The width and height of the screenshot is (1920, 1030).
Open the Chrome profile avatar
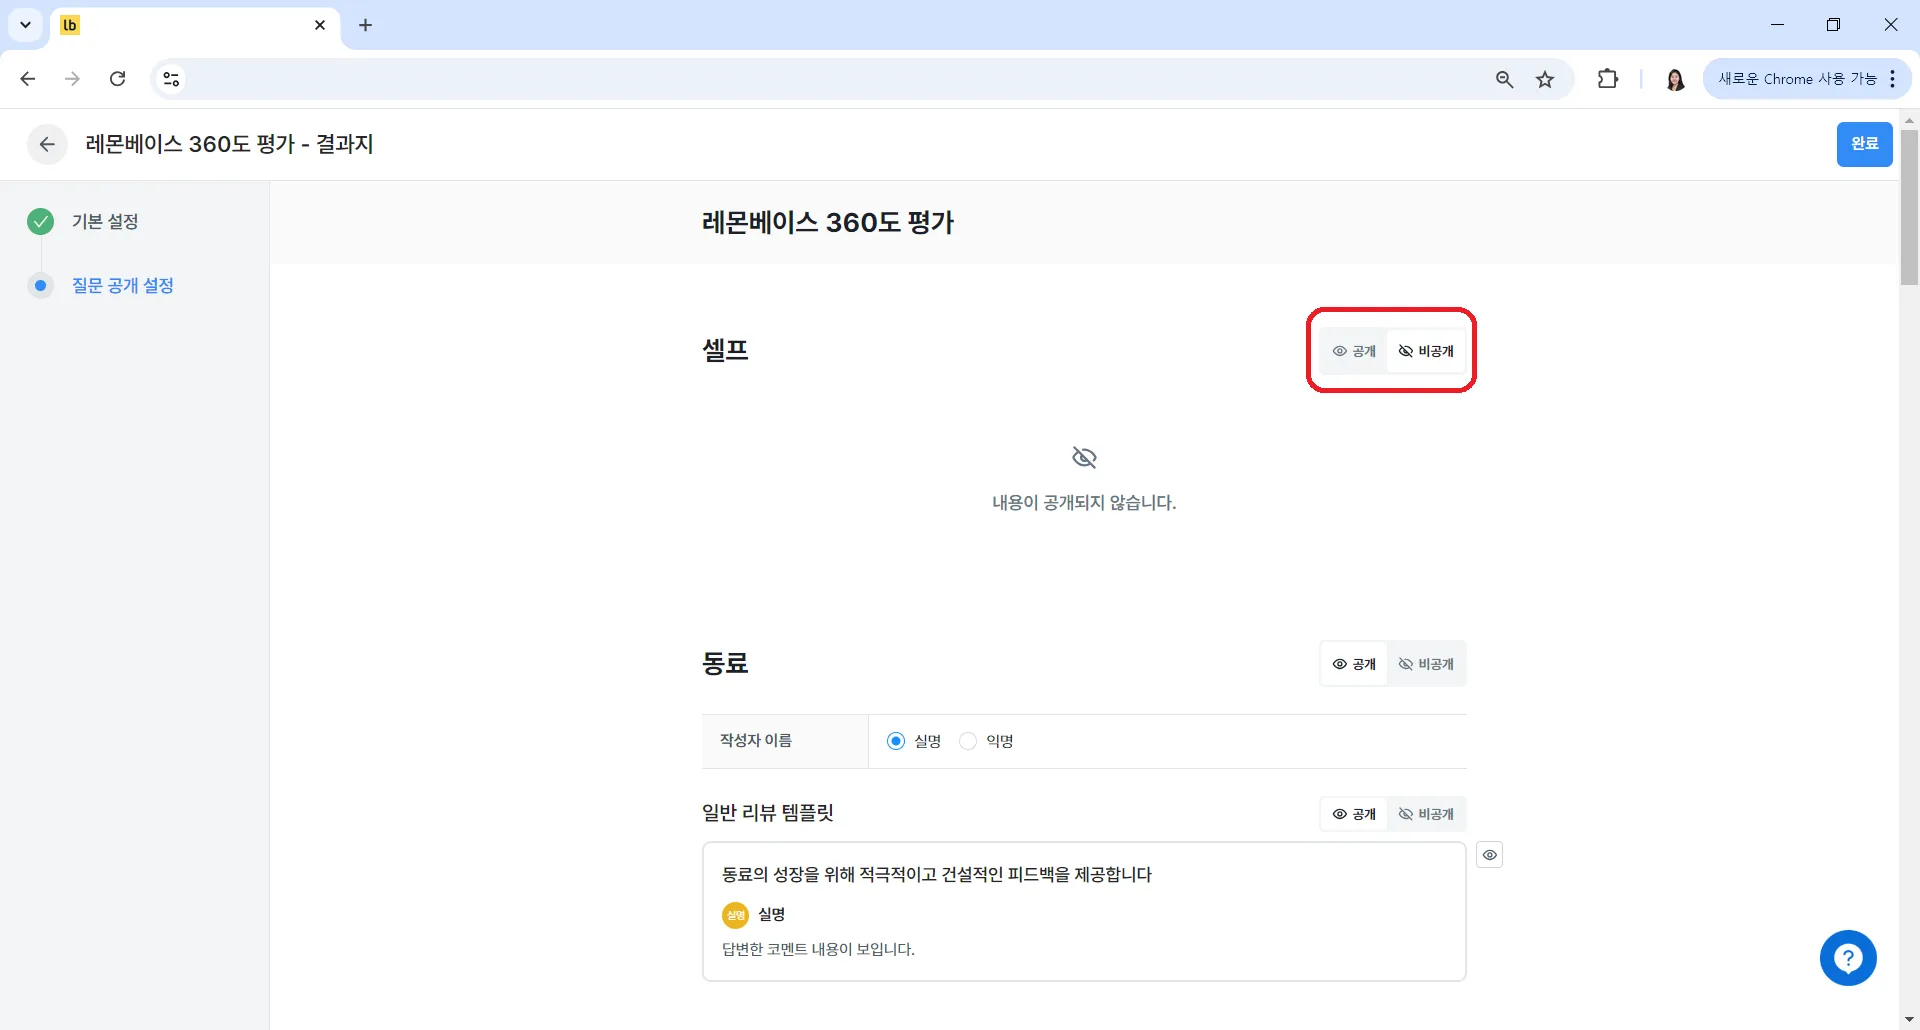click(x=1675, y=79)
